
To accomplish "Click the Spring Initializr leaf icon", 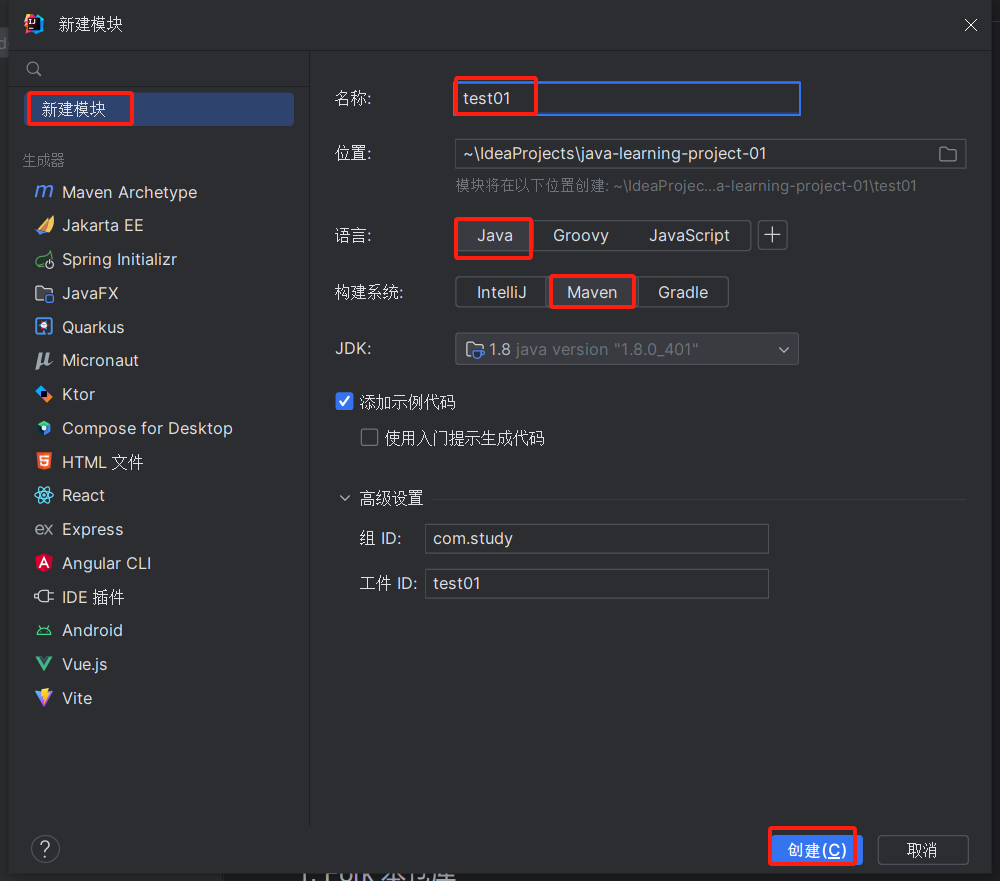I will click(x=44, y=260).
